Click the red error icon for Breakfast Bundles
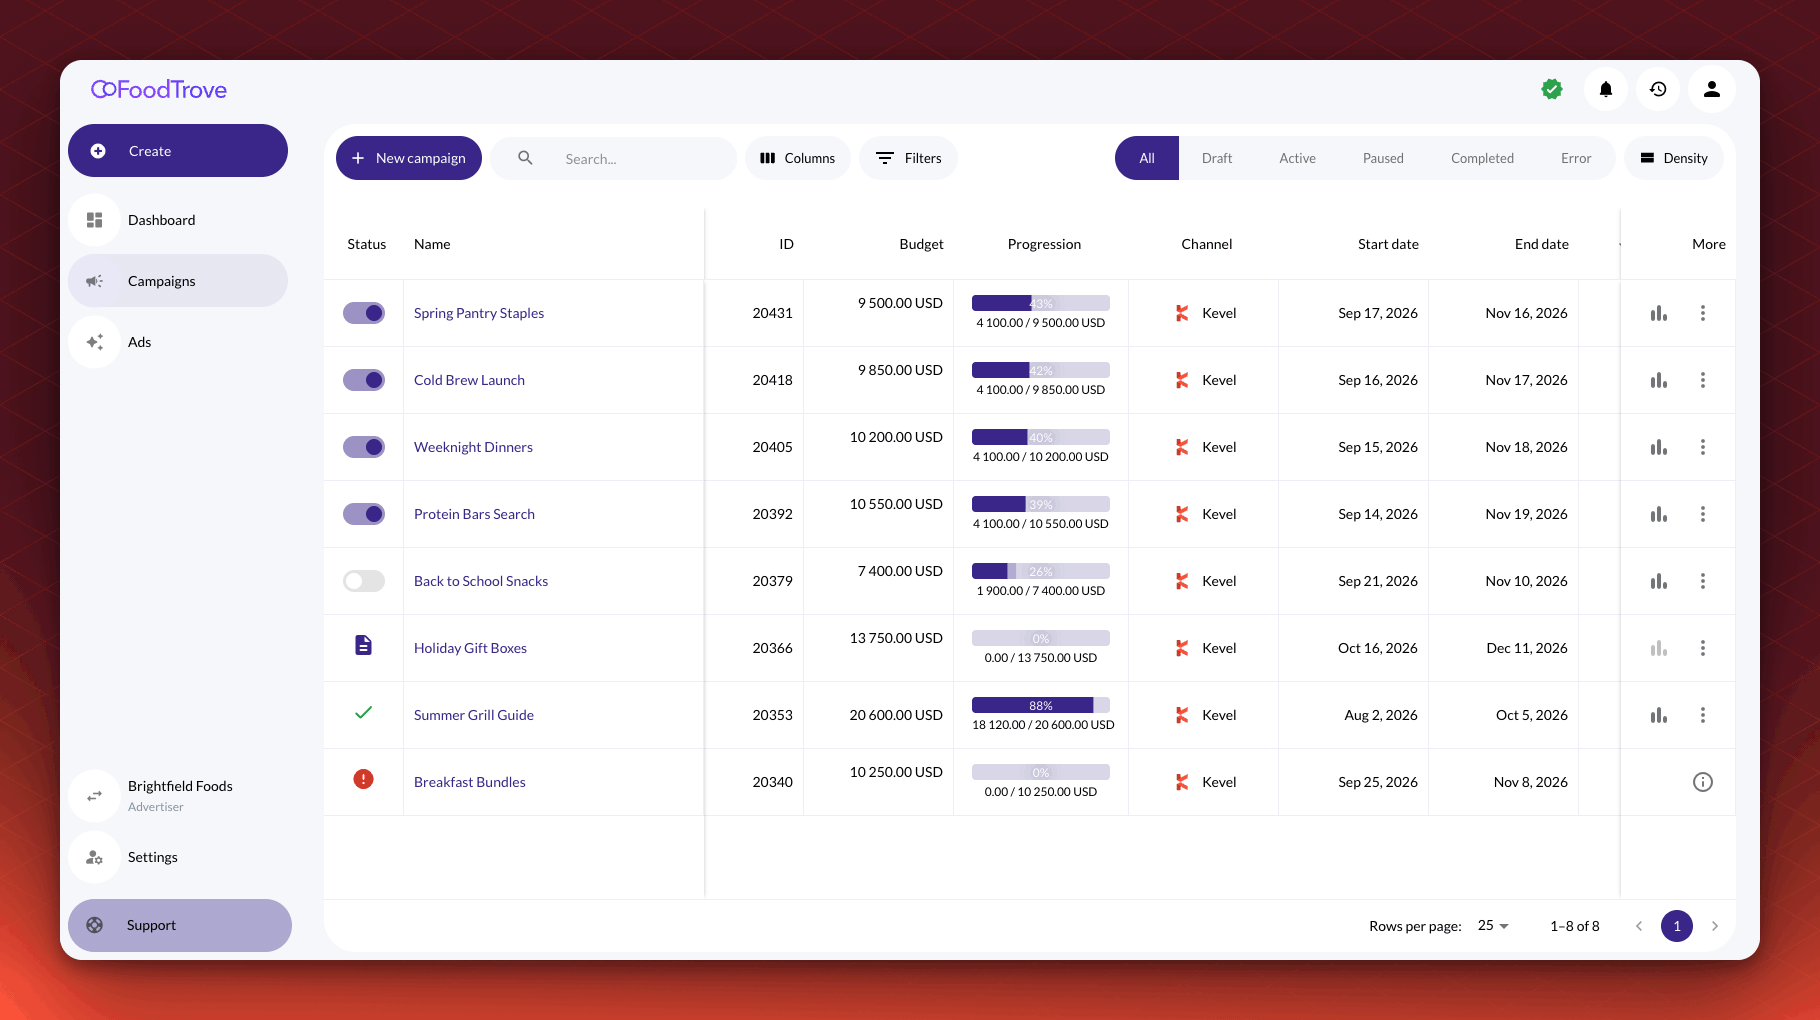This screenshot has height=1020, width=1820. [x=364, y=779]
